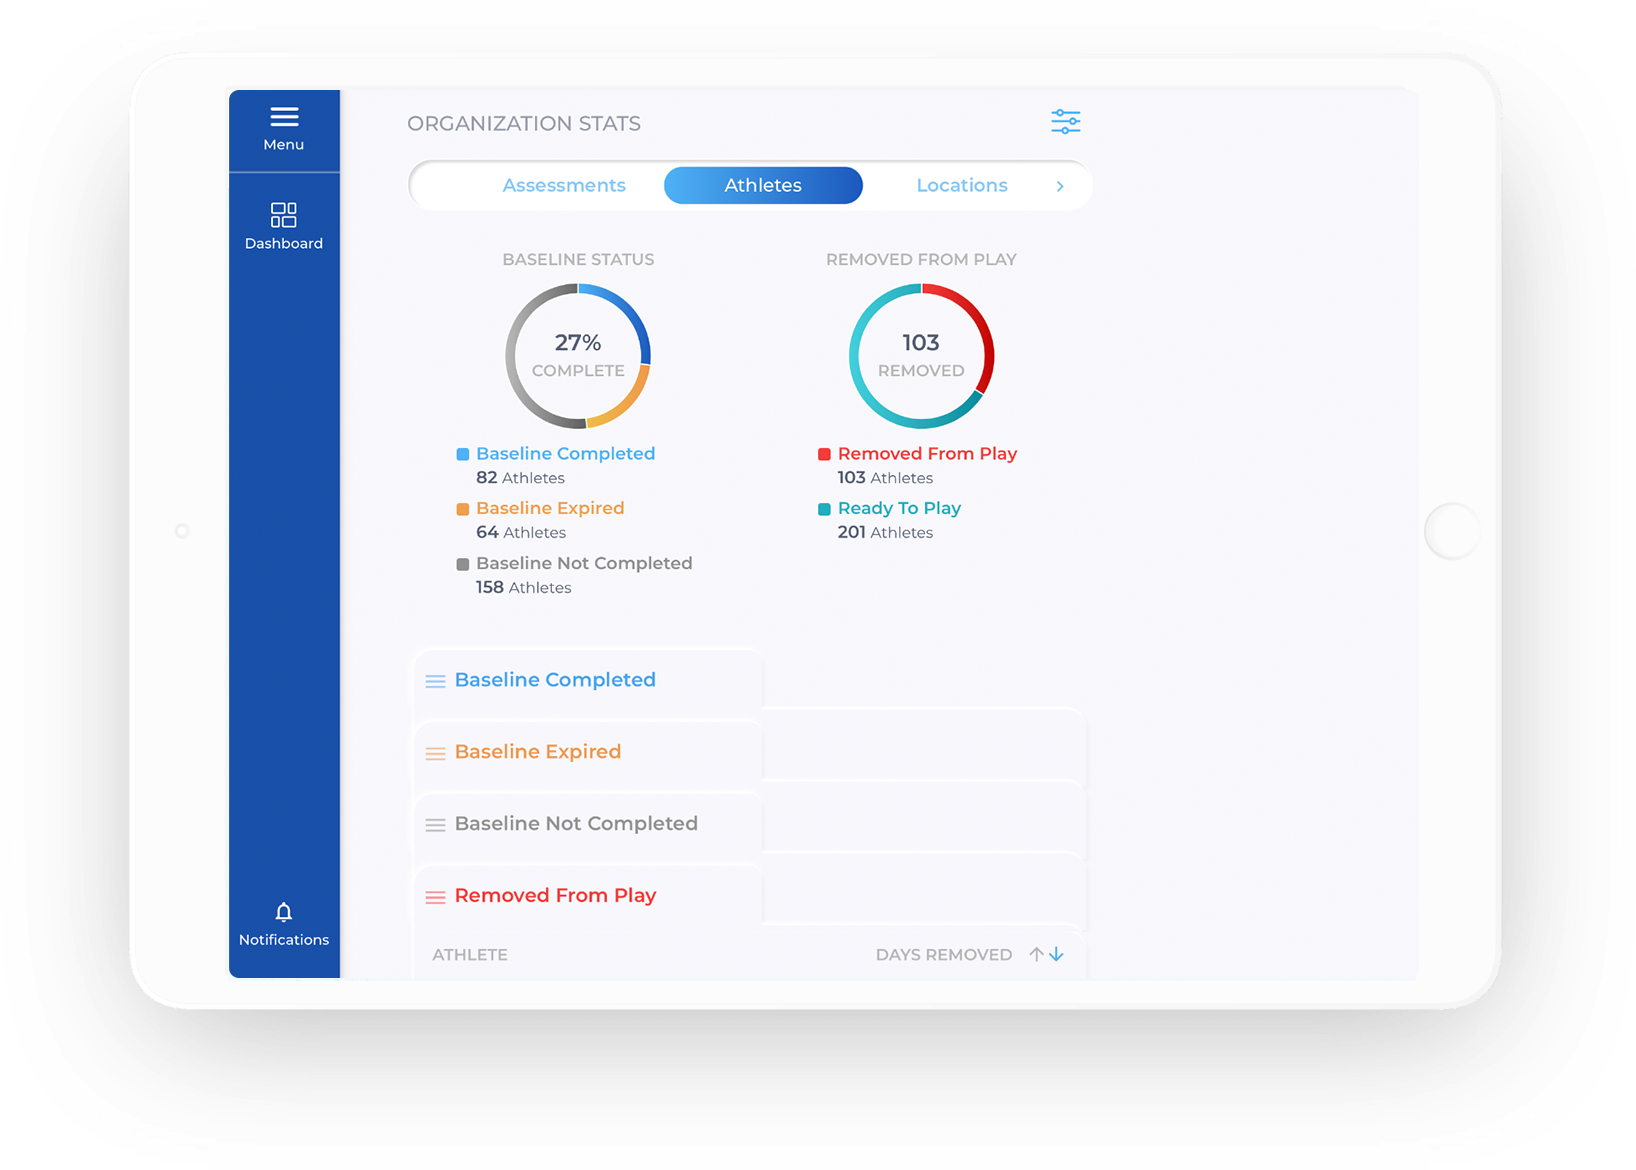Click the Baseline Not Completed legend label
This screenshot has height=1170, width=1636.
pos(584,563)
